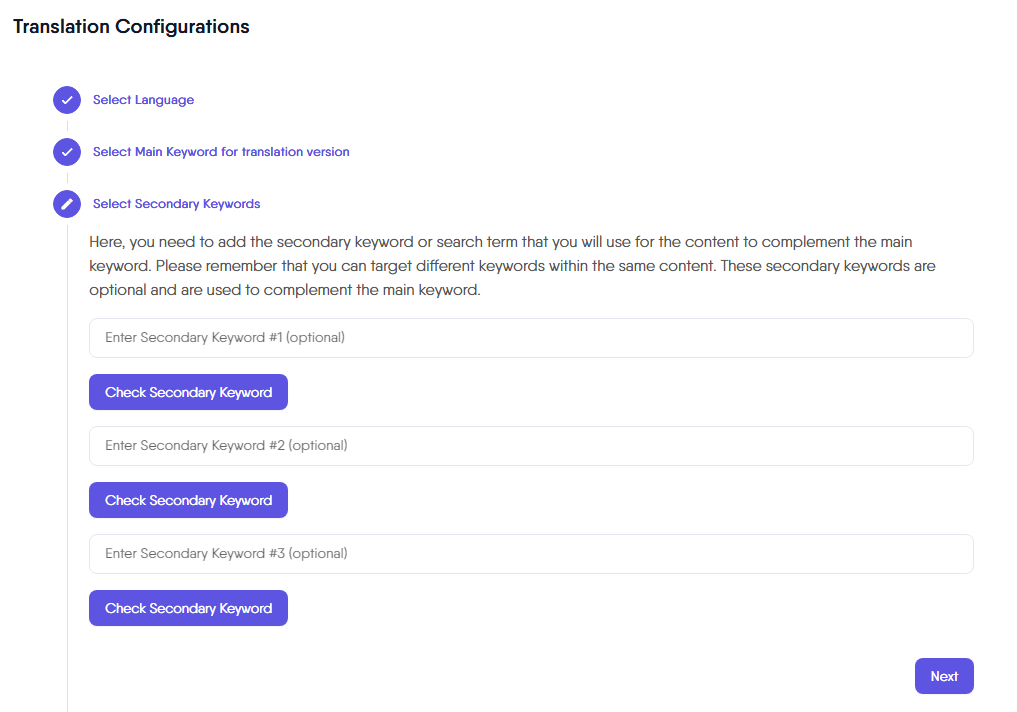Click into the Secondary Keyword #2 field
This screenshot has height=712, width=1017.
[x=531, y=446]
